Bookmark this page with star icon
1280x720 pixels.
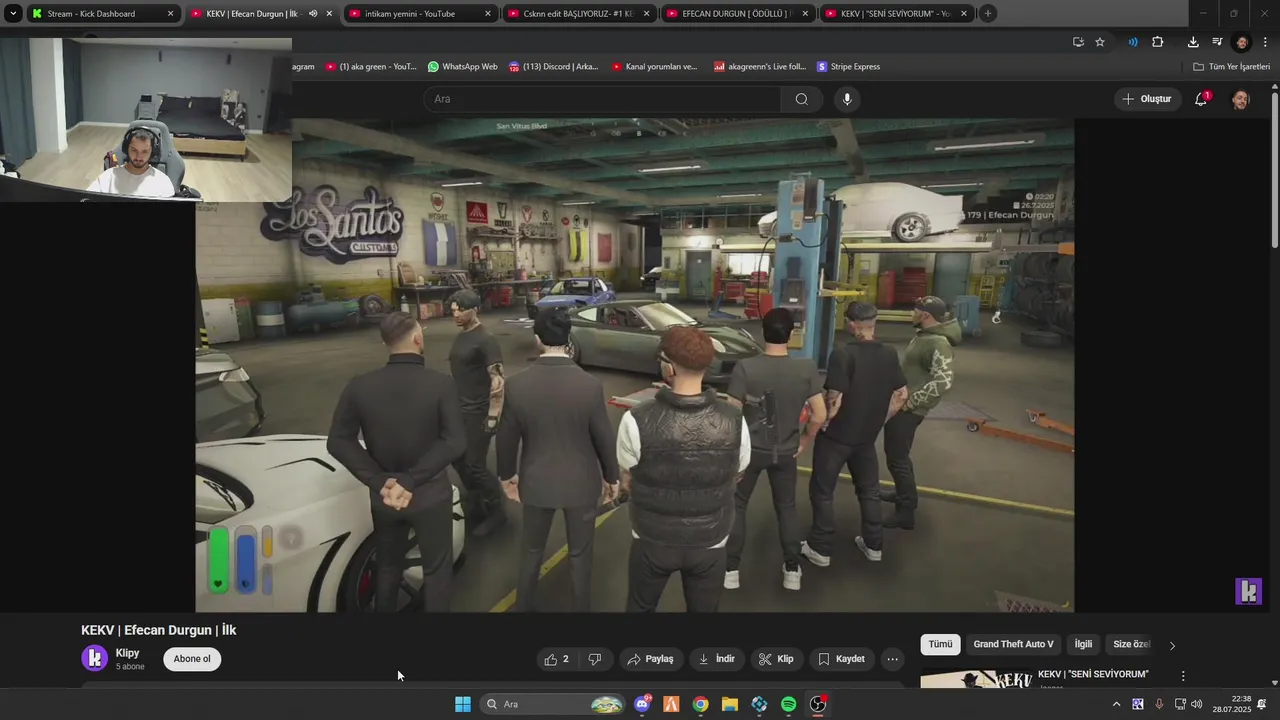click(1100, 42)
